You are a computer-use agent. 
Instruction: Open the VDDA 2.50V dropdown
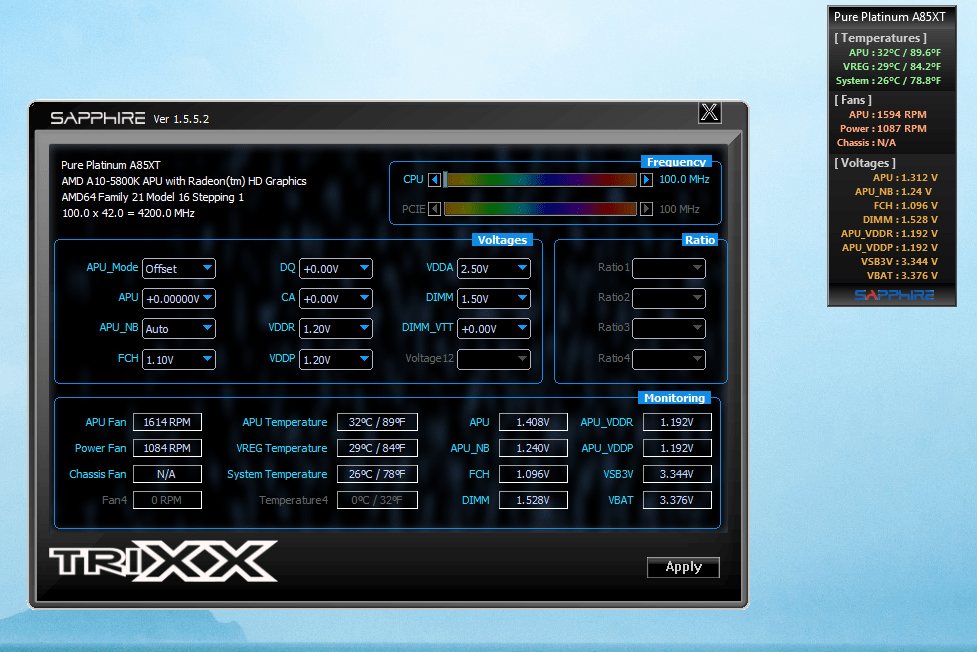coord(493,269)
